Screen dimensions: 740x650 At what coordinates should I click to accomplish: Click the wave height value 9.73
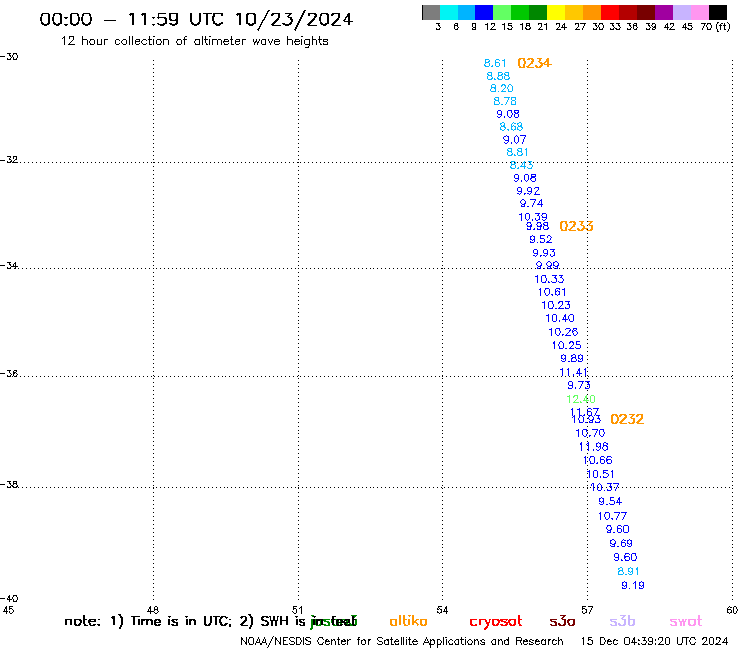pyautogui.click(x=579, y=386)
